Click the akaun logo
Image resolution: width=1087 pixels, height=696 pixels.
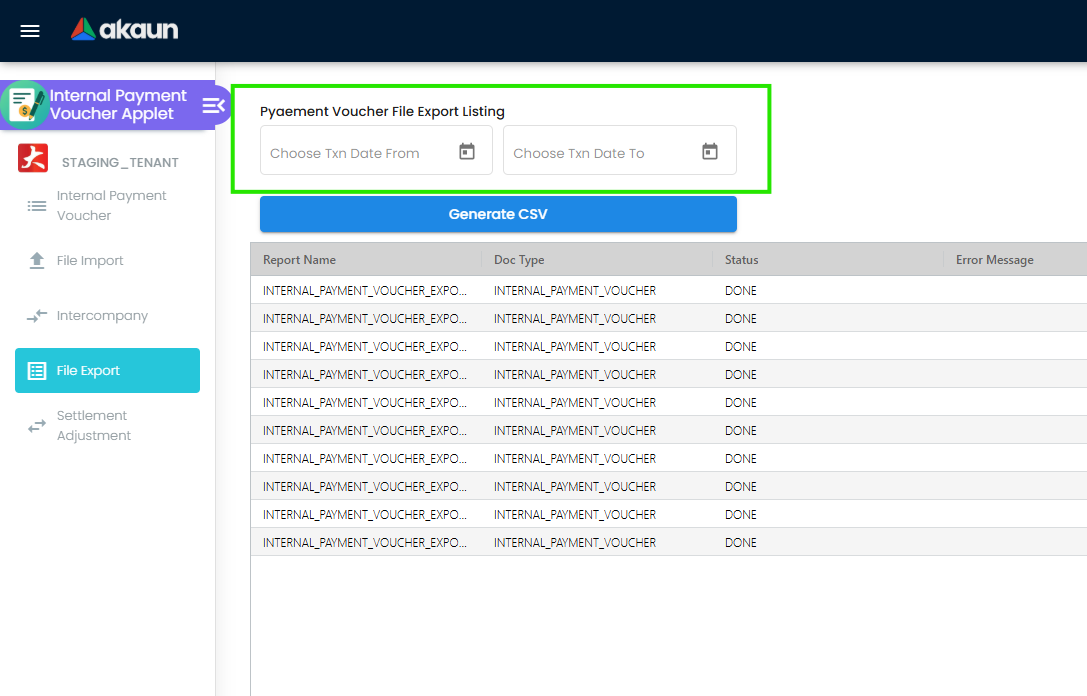(x=123, y=29)
